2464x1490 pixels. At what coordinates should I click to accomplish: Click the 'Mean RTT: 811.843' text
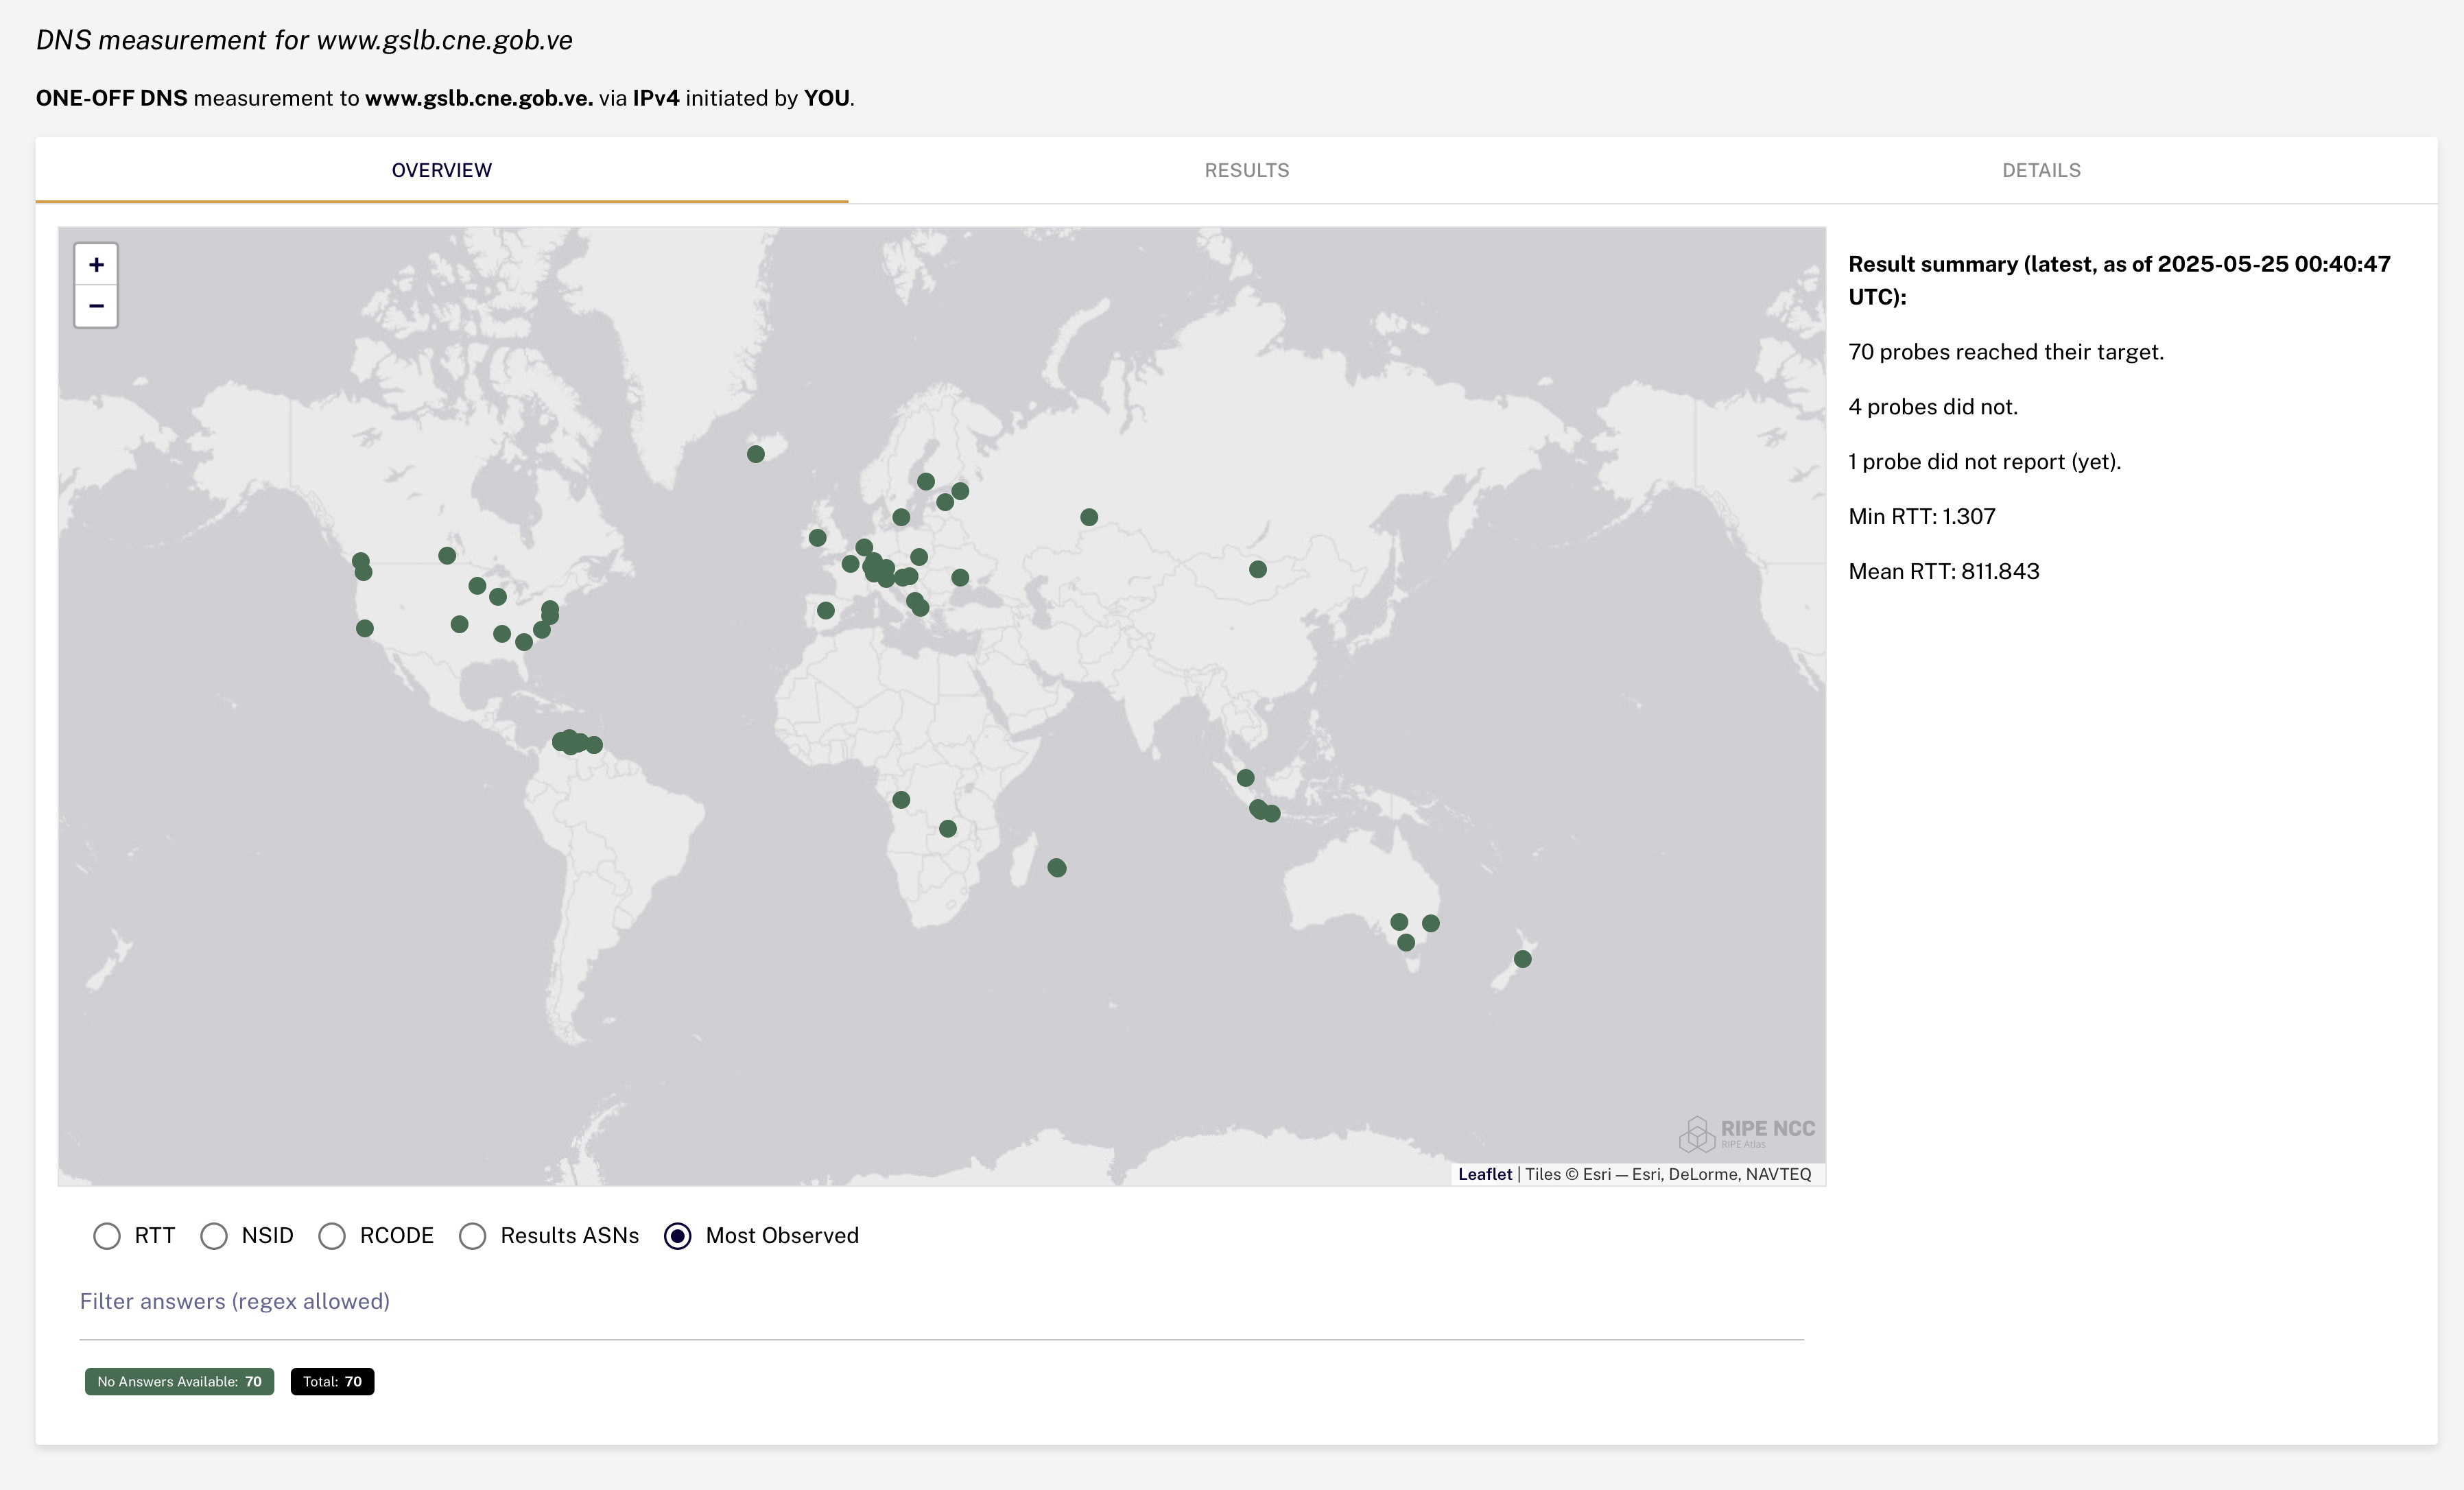[x=1943, y=572]
